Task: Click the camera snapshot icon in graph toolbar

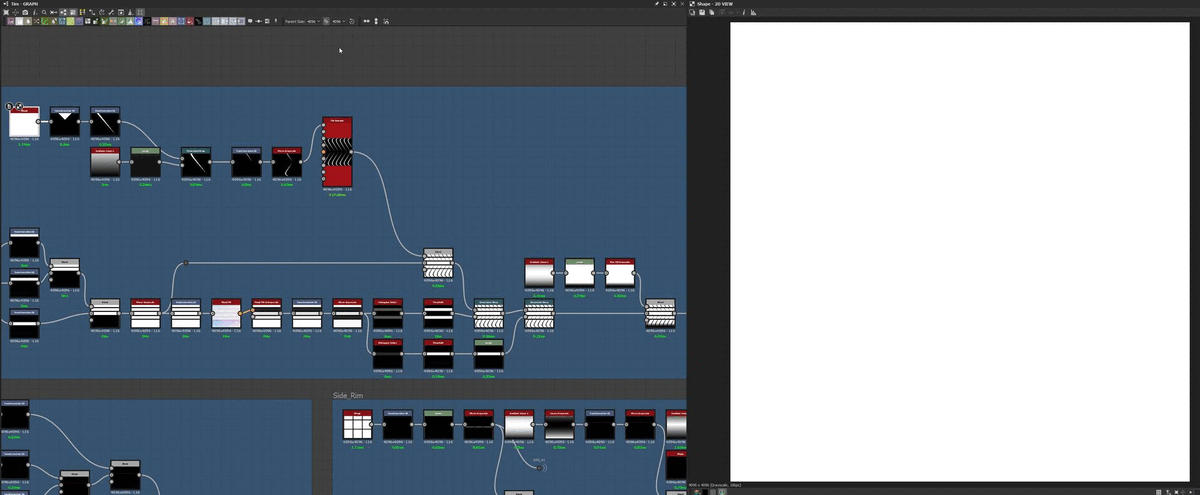Action: (25, 12)
